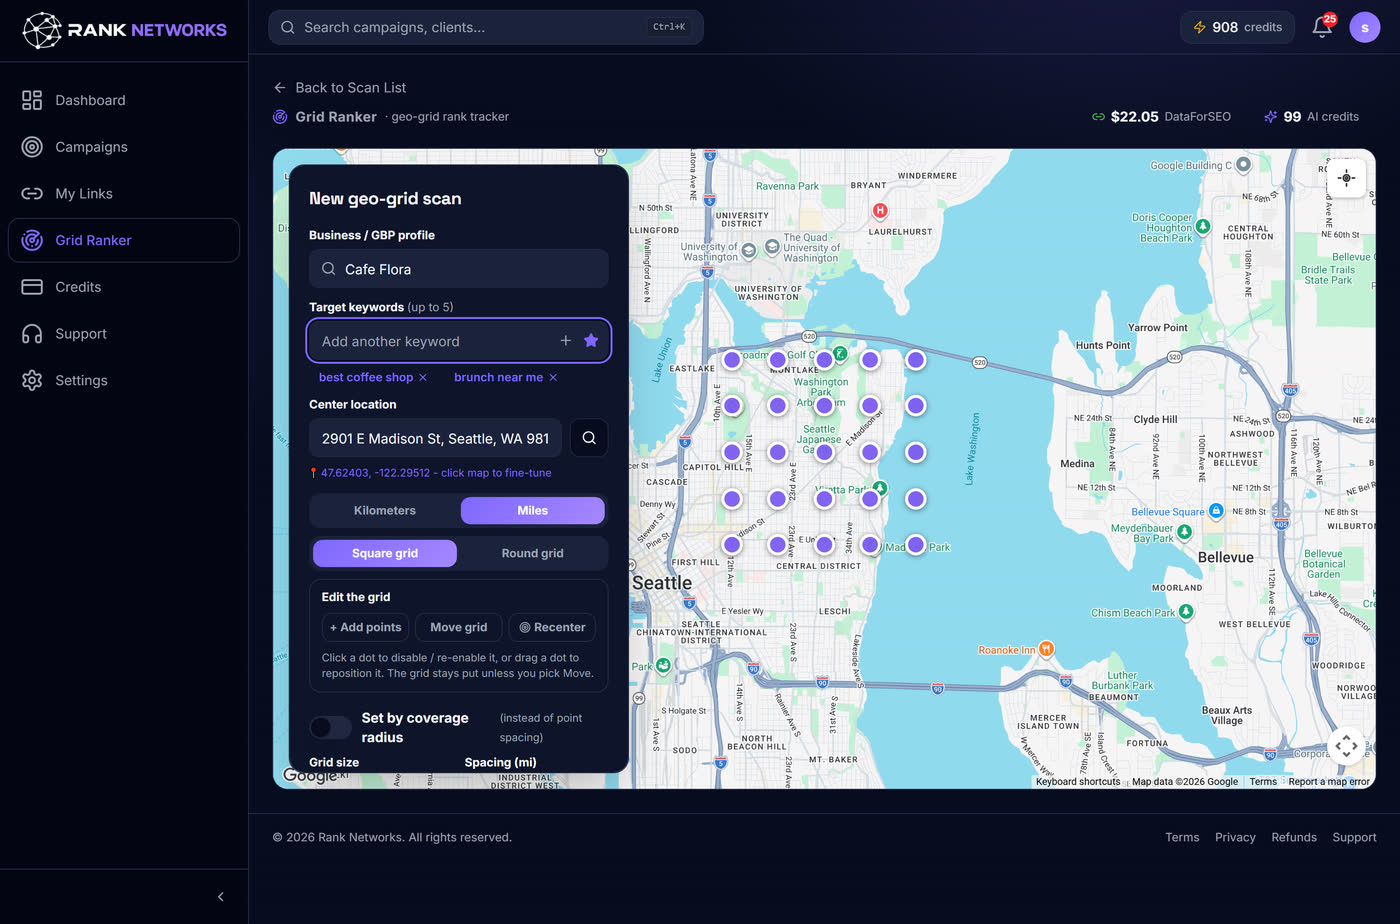Image resolution: width=1400 pixels, height=924 pixels.
Task: Click the Meydenbauer Bay Park label
Action: pos(1142,533)
